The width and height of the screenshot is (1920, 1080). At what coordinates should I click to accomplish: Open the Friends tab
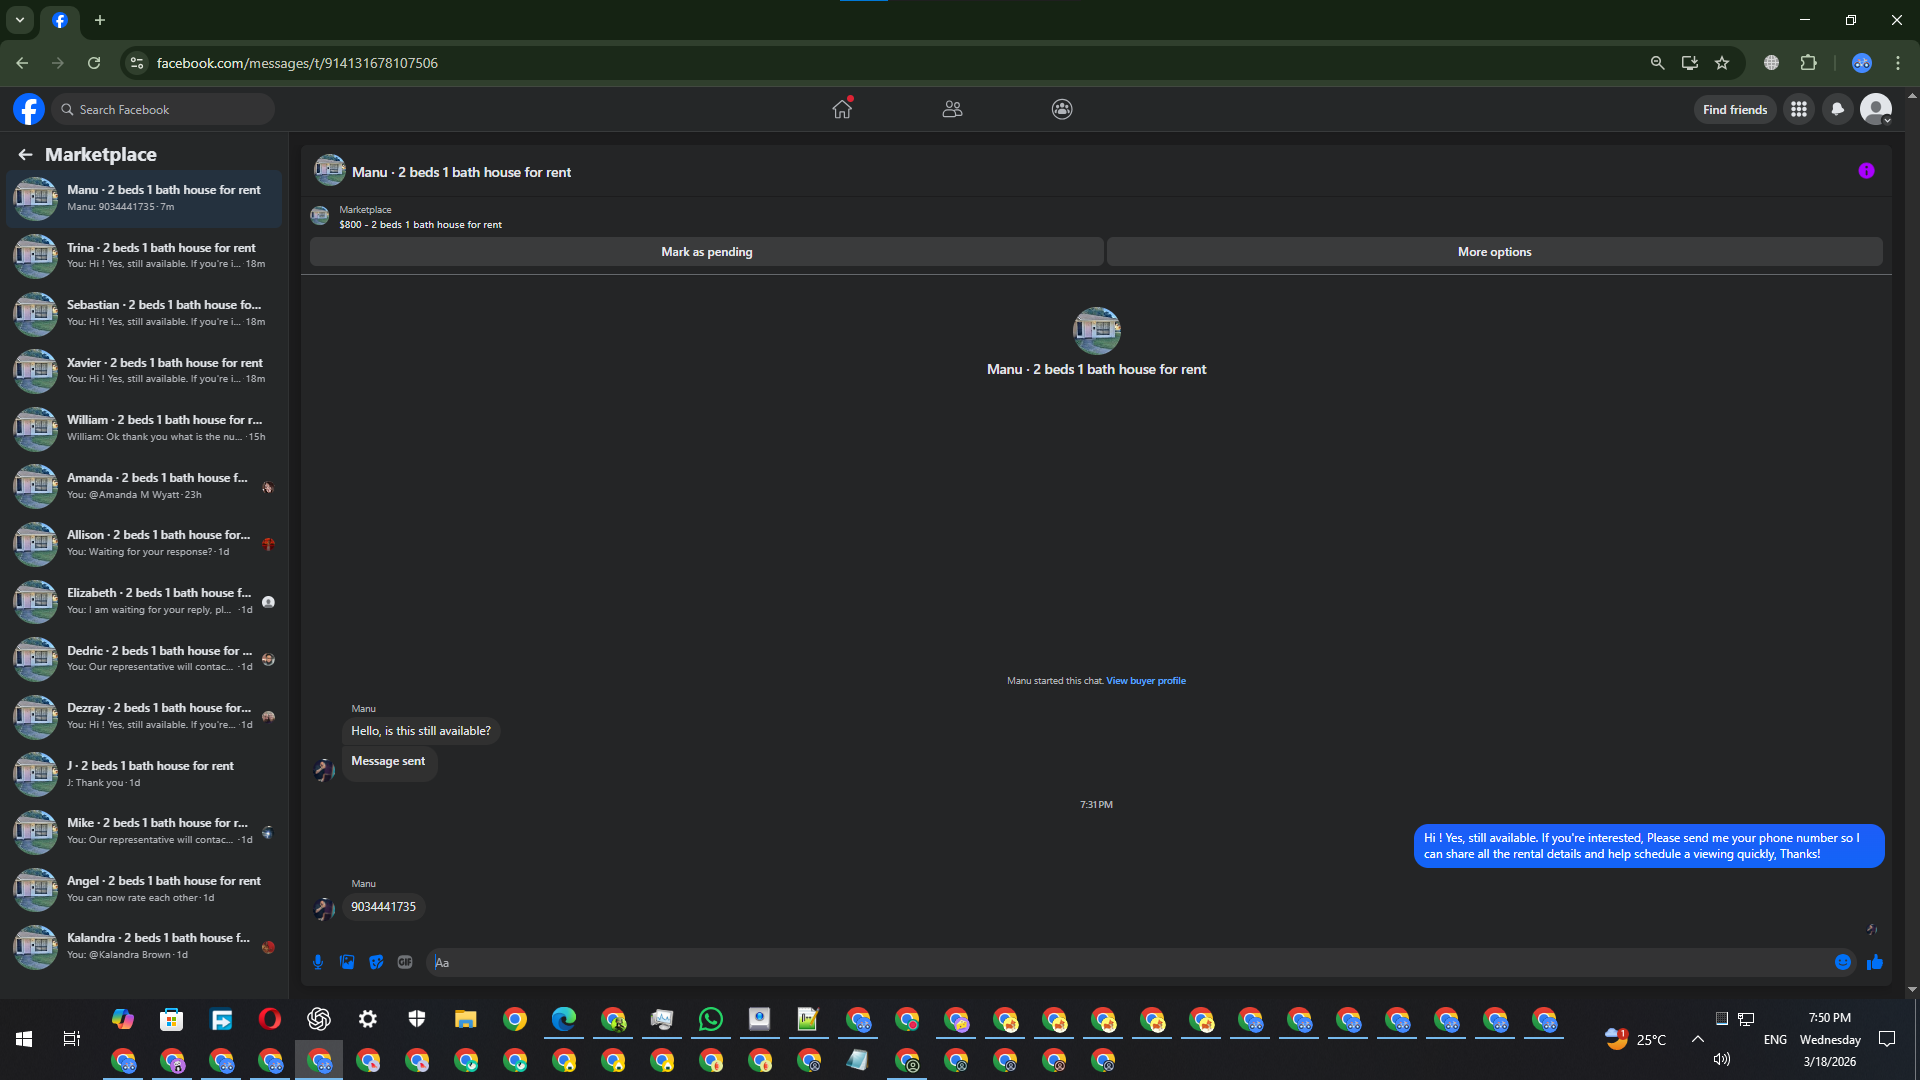click(952, 109)
